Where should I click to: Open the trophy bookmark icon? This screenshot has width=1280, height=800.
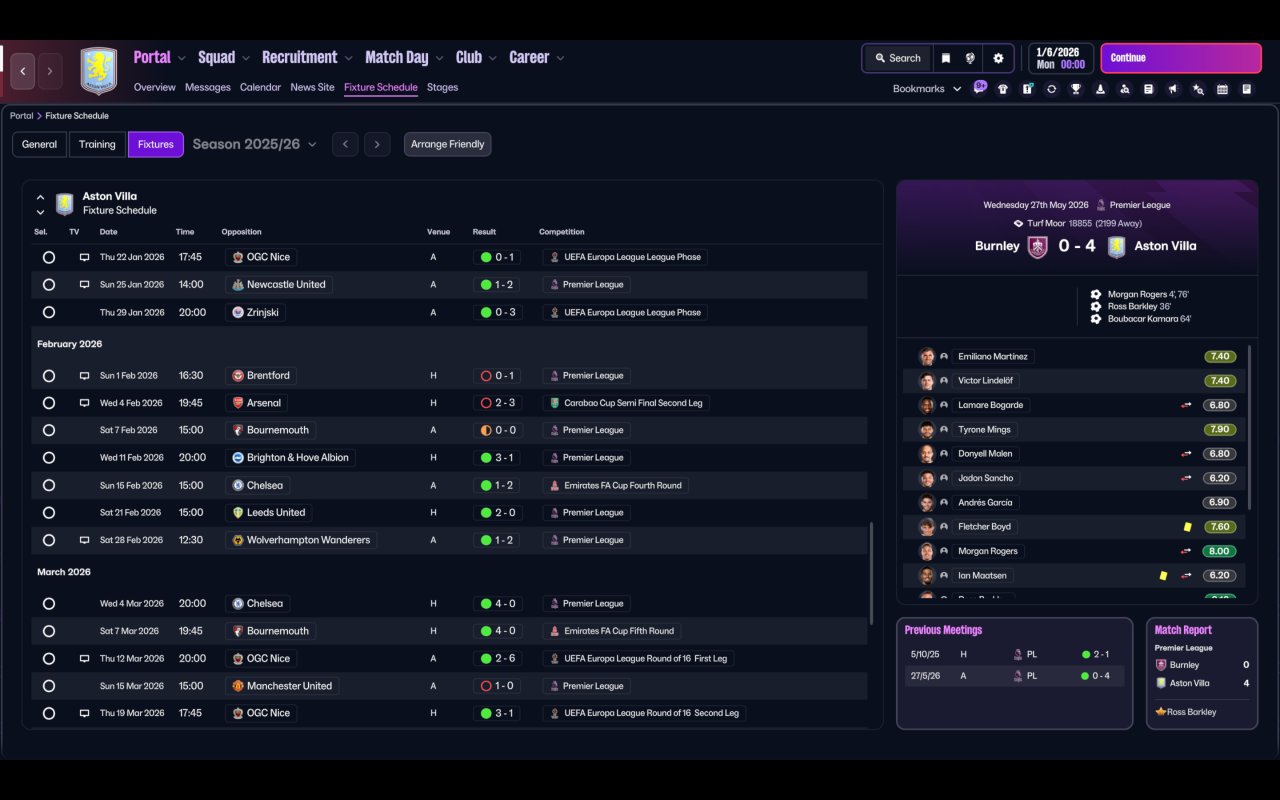point(1076,89)
